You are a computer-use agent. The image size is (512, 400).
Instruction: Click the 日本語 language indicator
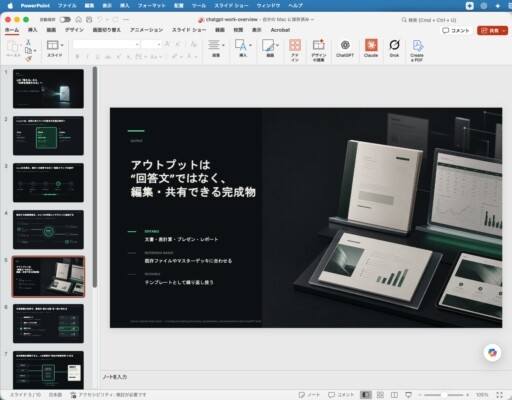55,395
